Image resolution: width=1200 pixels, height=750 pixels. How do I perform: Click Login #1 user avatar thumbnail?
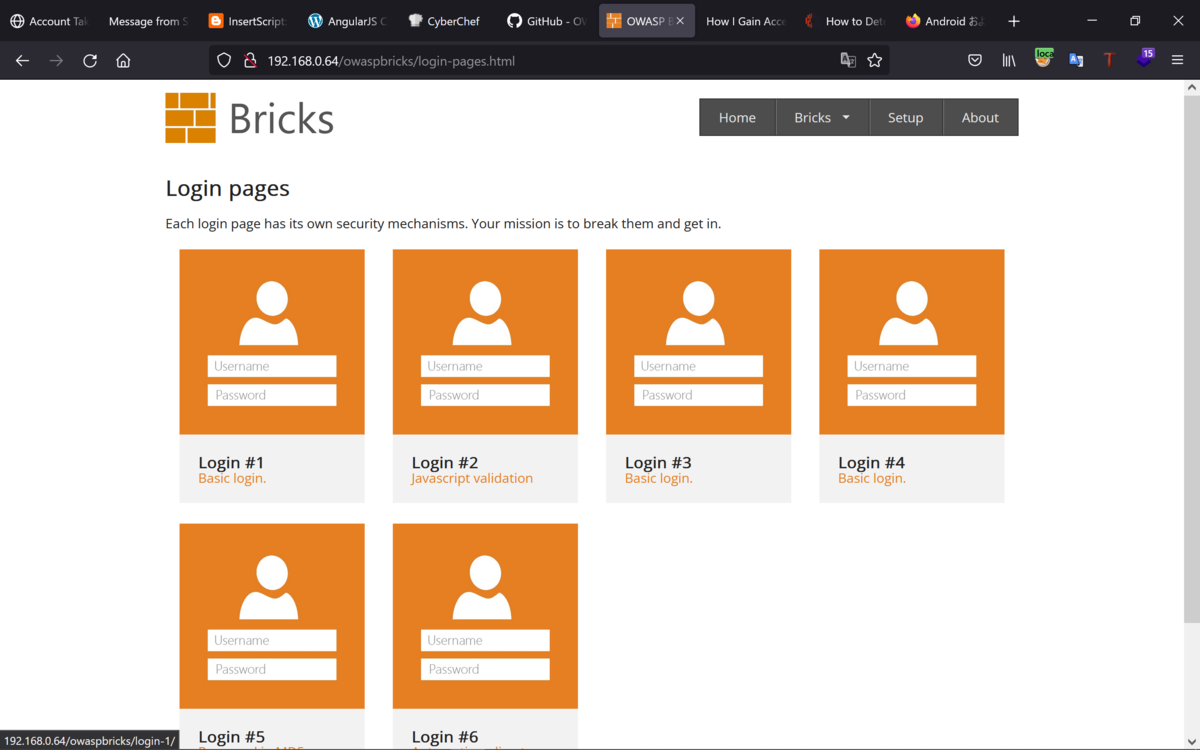[x=272, y=342]
